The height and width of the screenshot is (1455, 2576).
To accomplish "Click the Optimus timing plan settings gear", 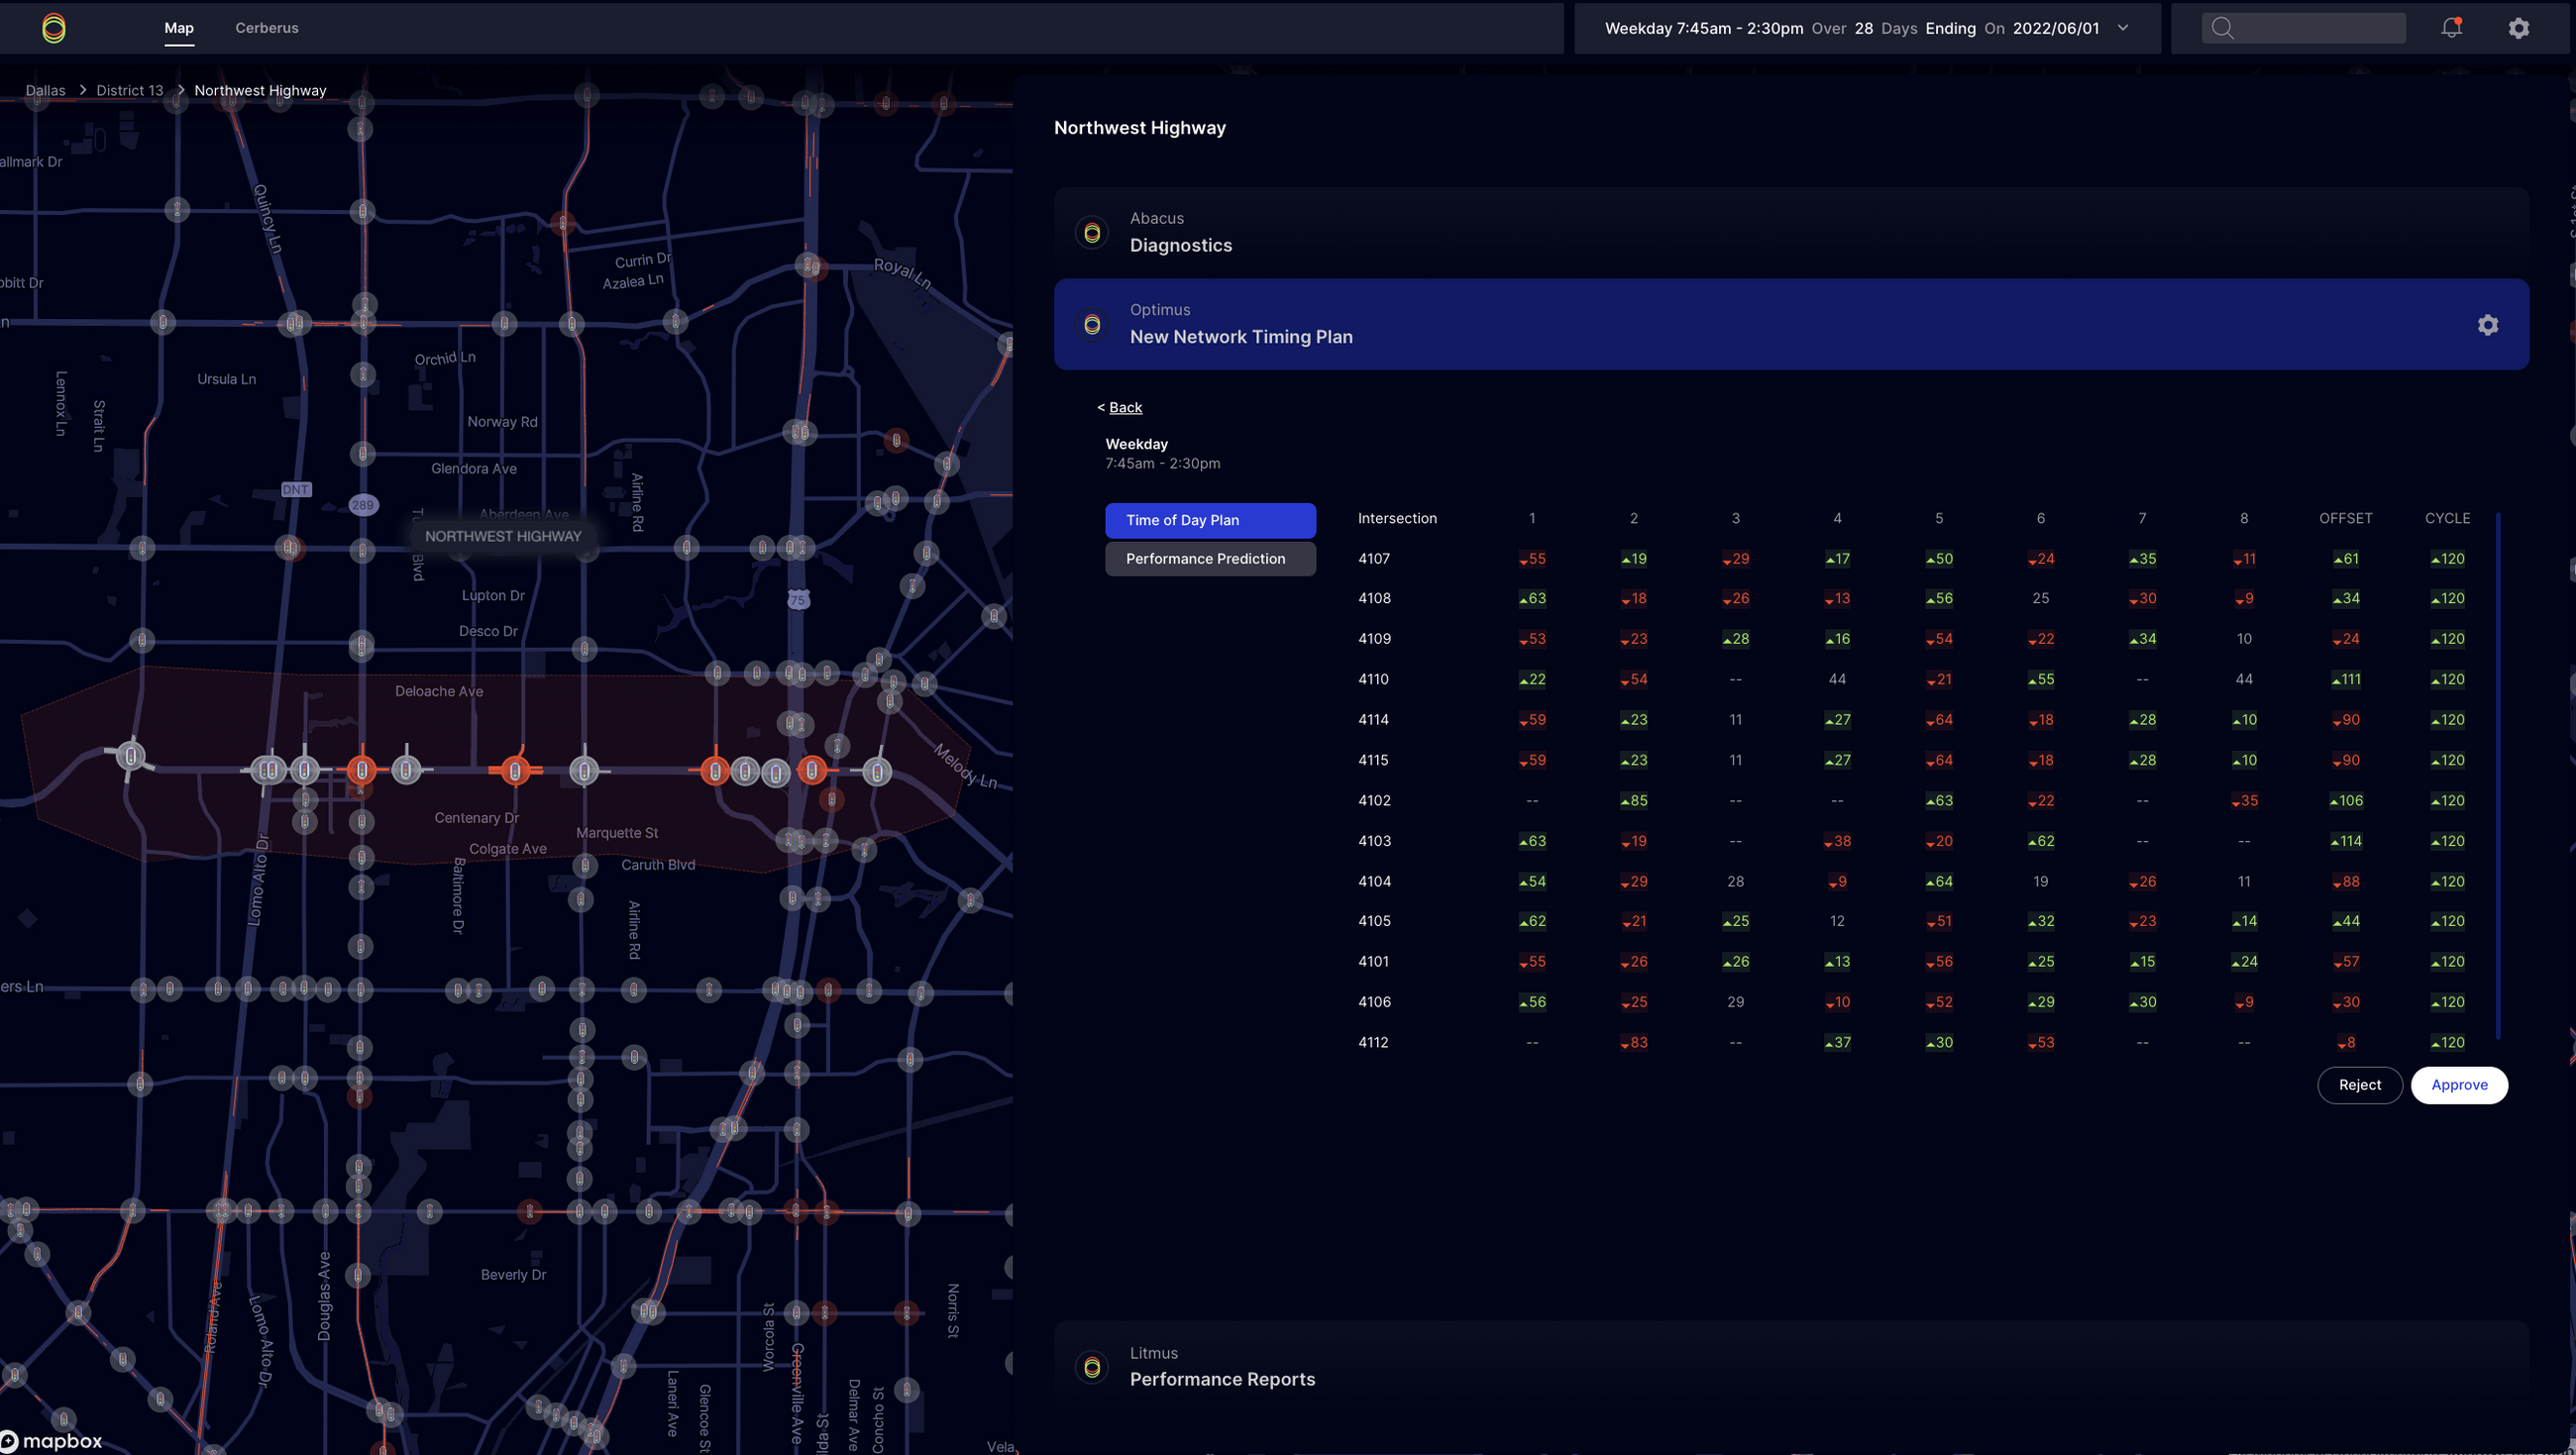I will coord(2487,325).
